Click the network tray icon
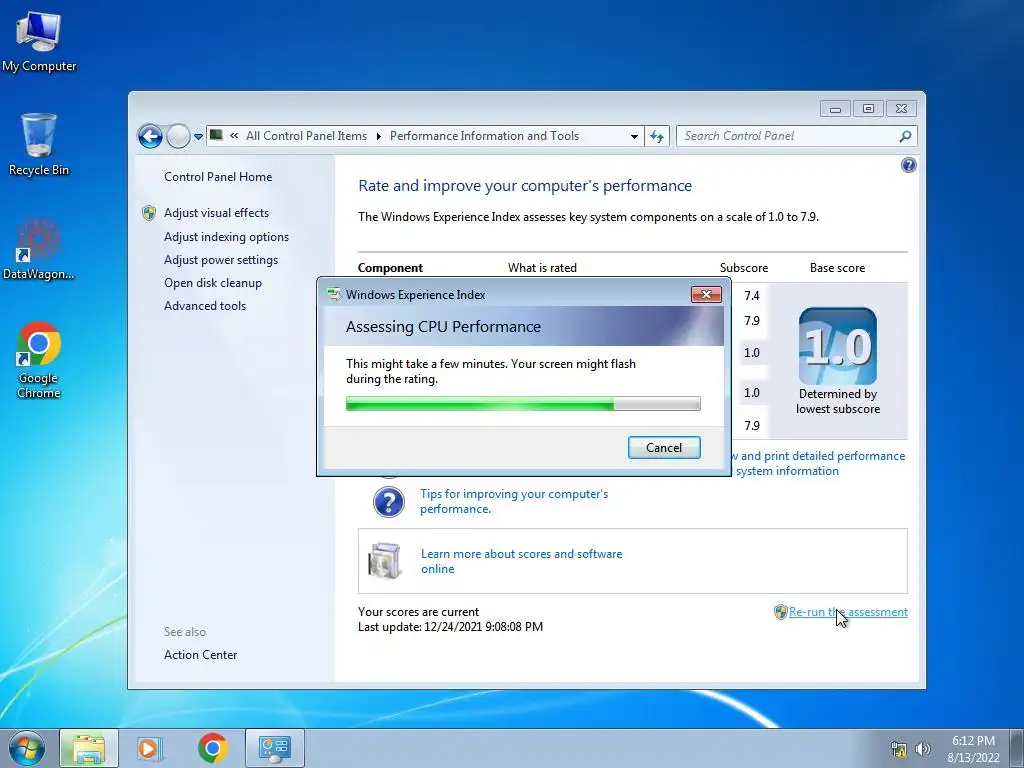 tap(899, 749)
